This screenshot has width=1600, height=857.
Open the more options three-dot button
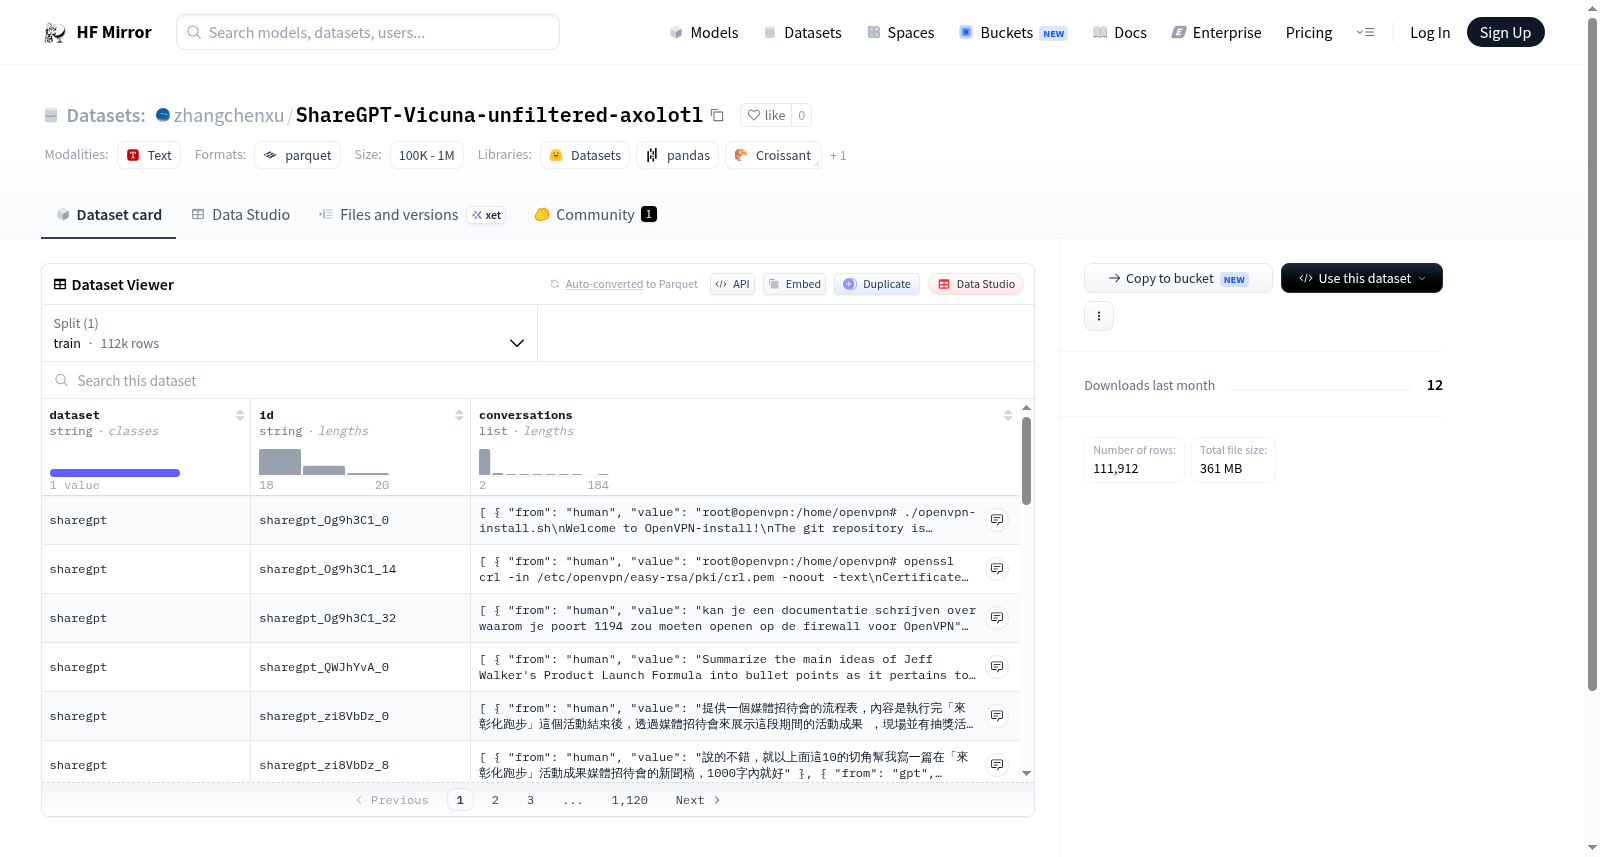1099,316
